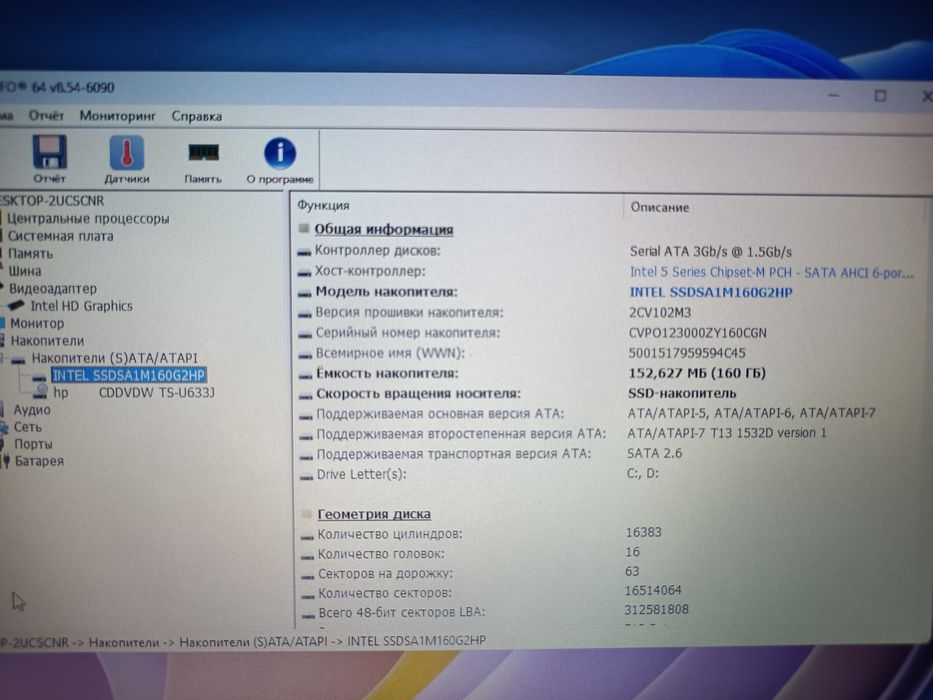933x700 pixels.
Task: Click the optical disc icon beside hp CDDVDW
Action: click(40, 390)
